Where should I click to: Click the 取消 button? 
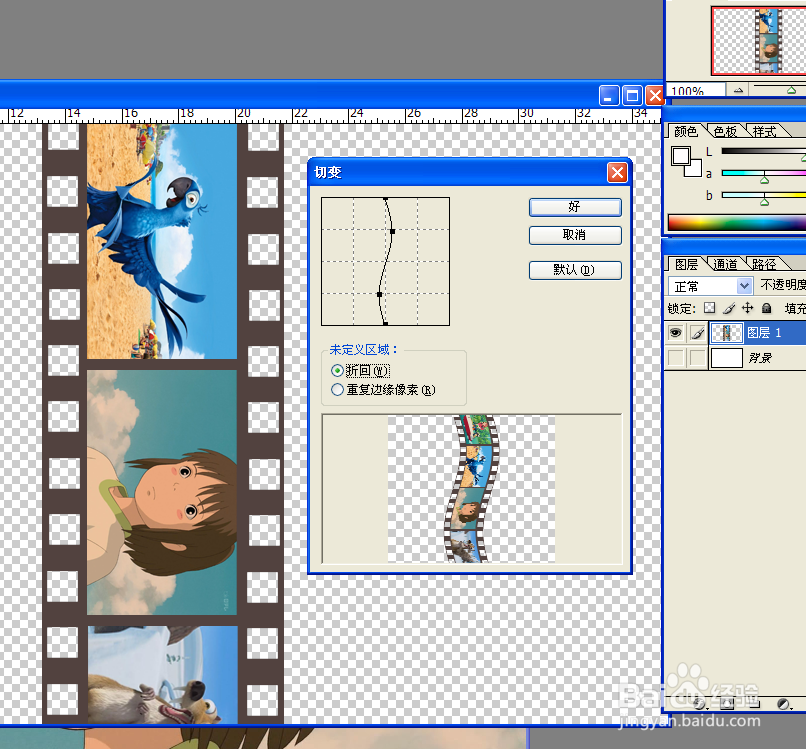(575, 235)
